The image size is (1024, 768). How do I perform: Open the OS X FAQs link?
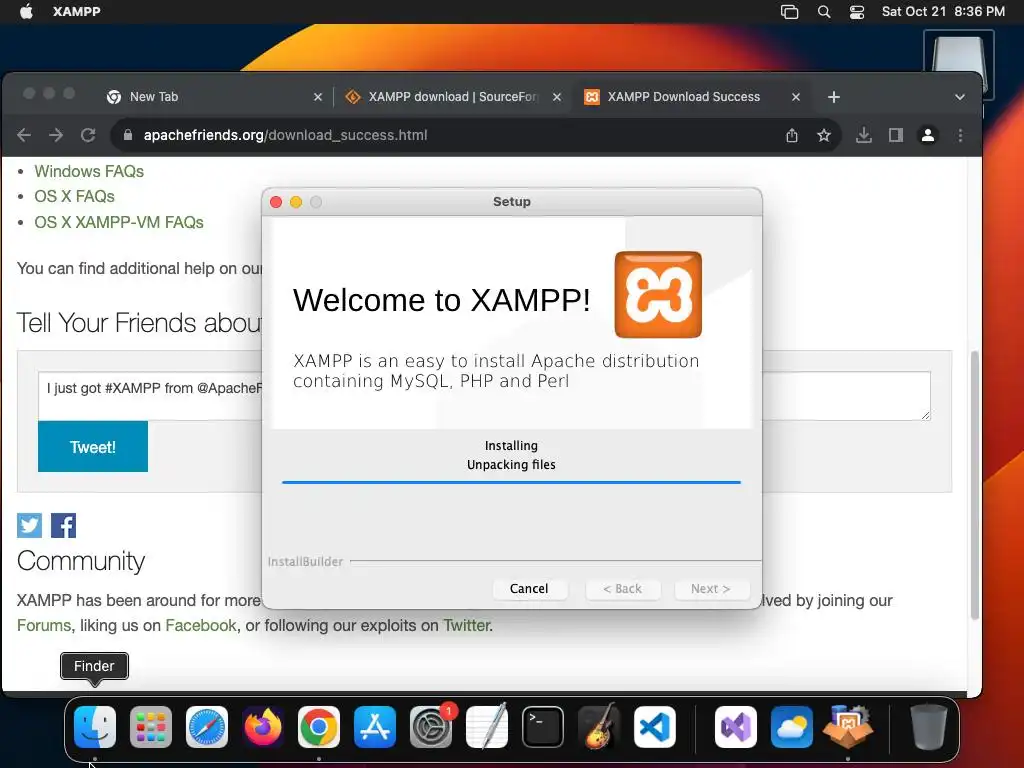(x=74, y=197)
